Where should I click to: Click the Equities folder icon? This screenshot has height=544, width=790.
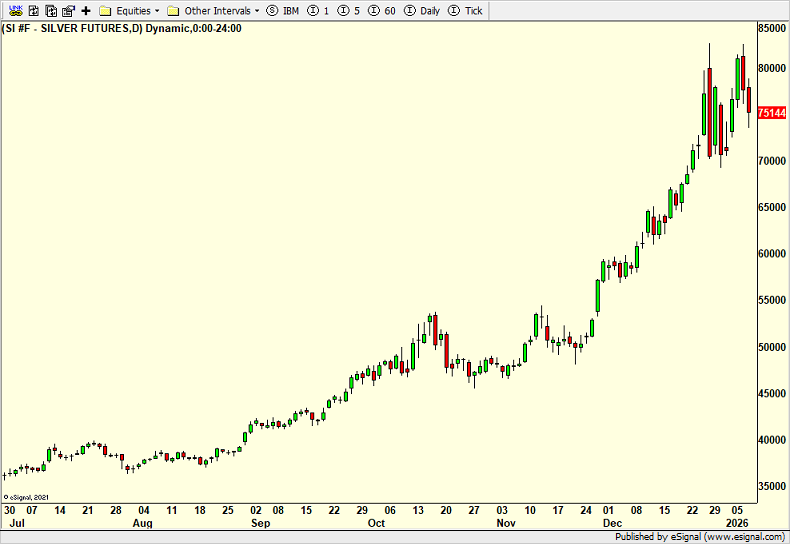104,10
